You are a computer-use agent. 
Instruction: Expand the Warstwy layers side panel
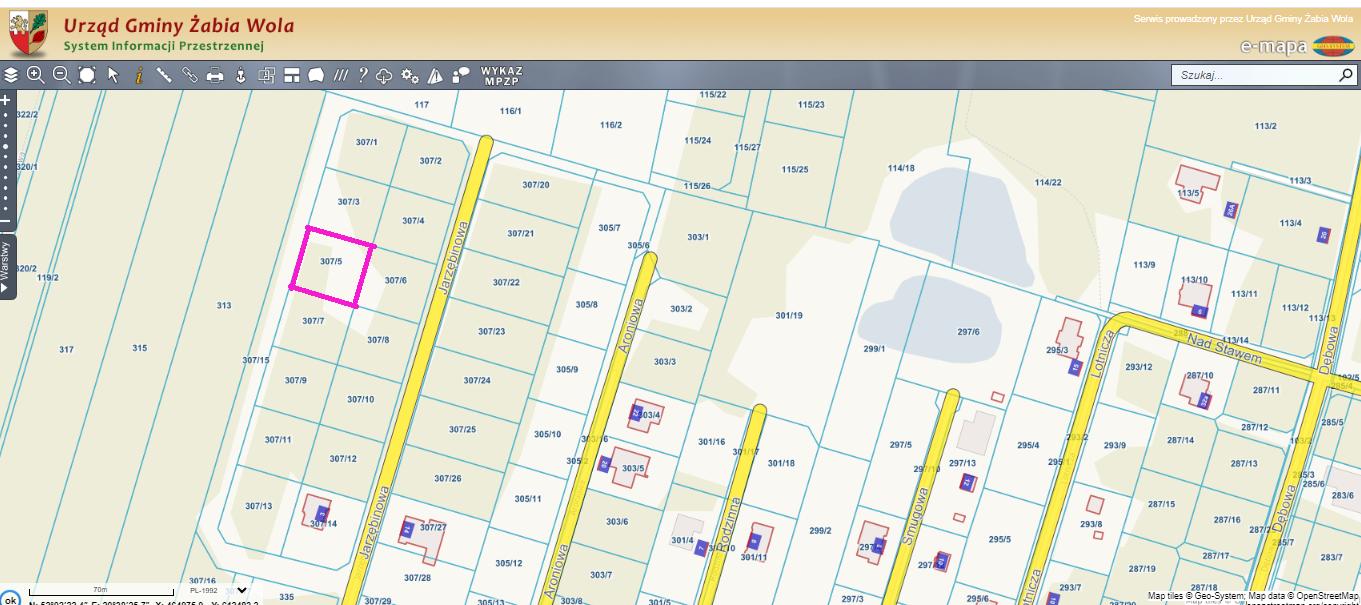point(6,267)
